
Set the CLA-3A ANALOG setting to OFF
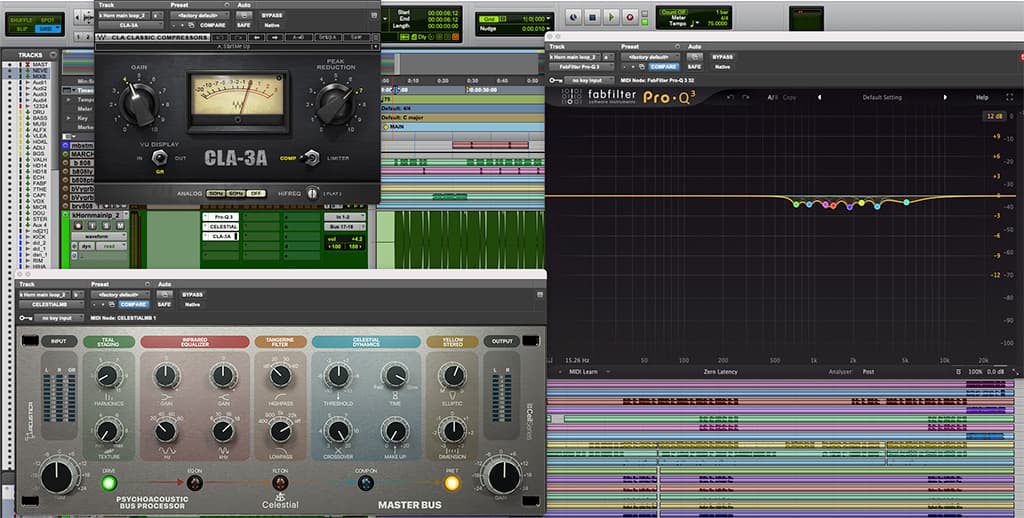pyautogui.click(x=257, y=194)
